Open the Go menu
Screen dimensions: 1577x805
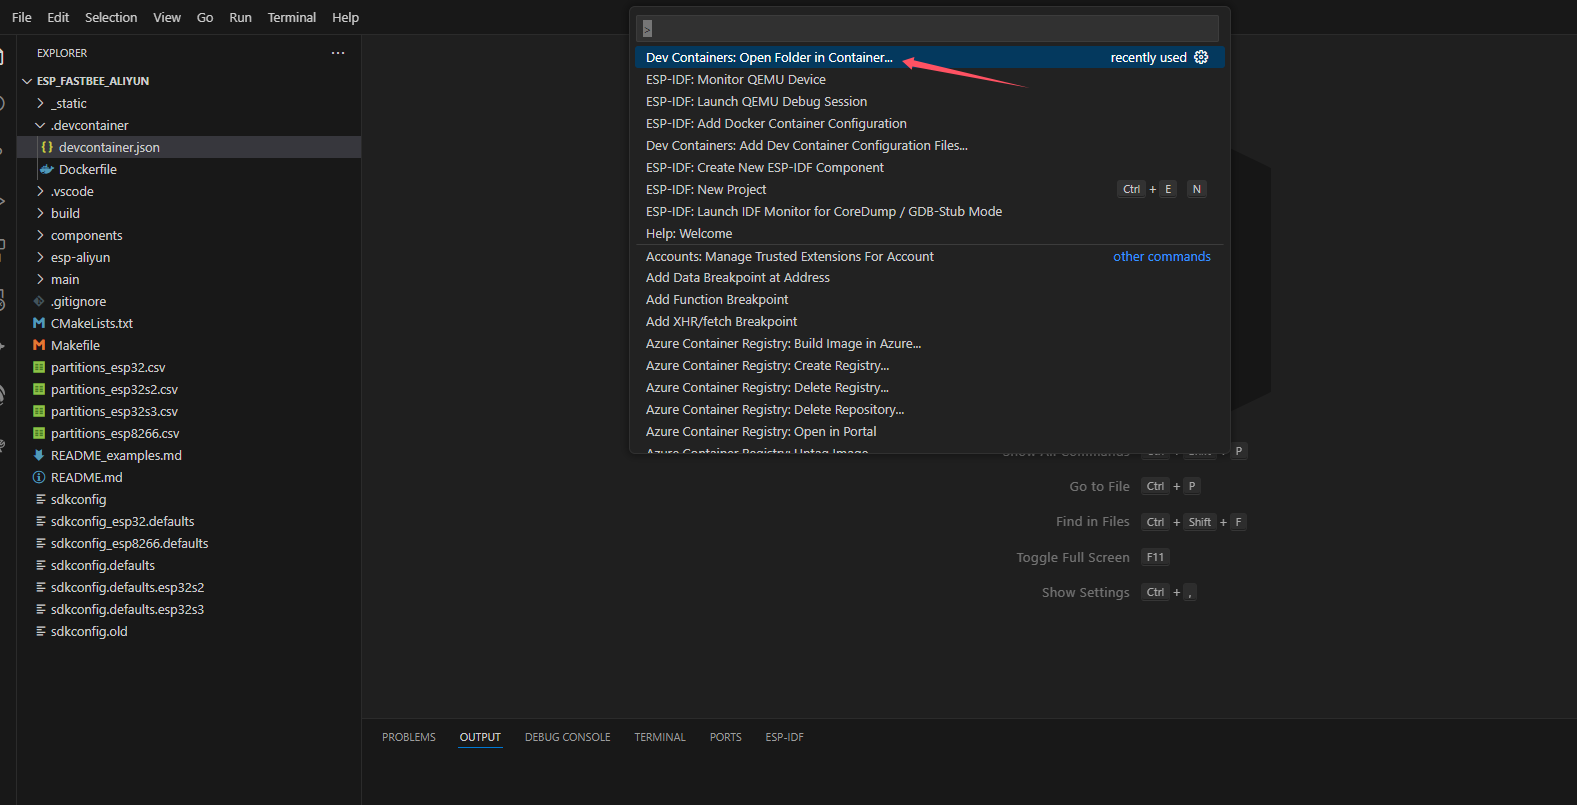[x=205, y=17]
